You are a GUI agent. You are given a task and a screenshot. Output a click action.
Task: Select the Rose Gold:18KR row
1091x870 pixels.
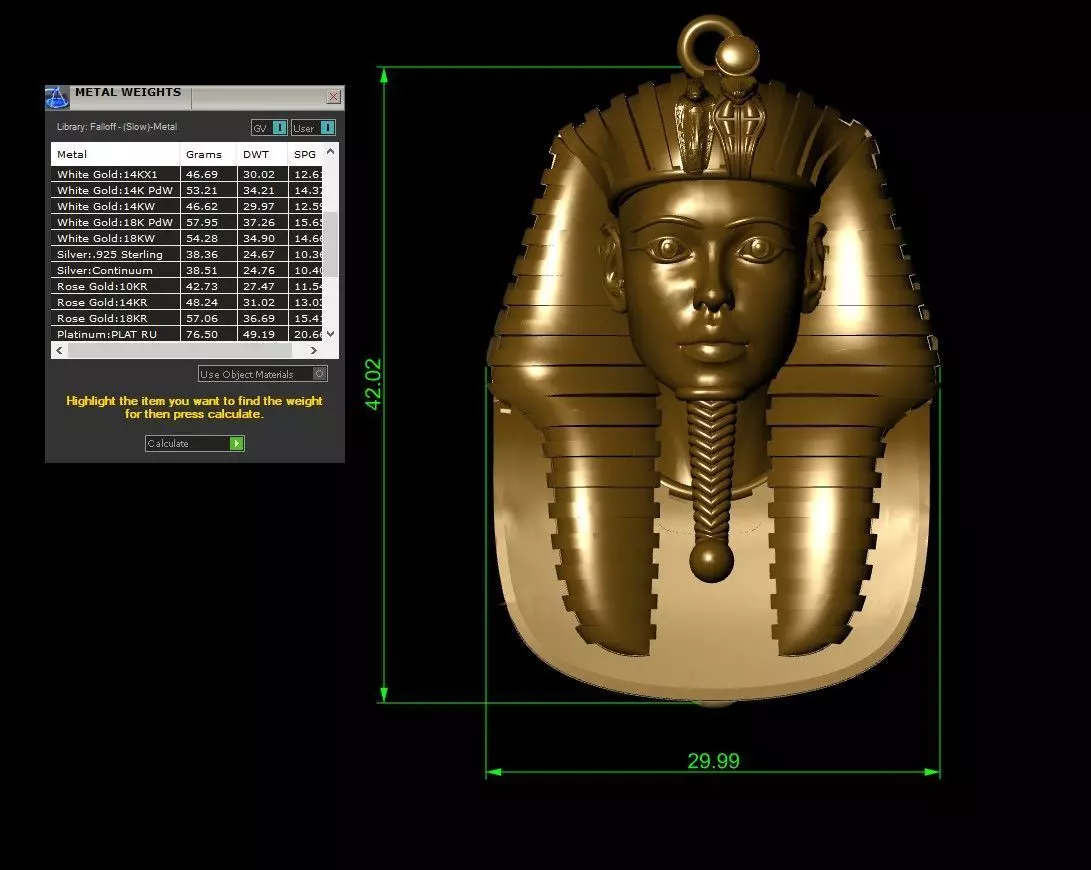[187, 318]
